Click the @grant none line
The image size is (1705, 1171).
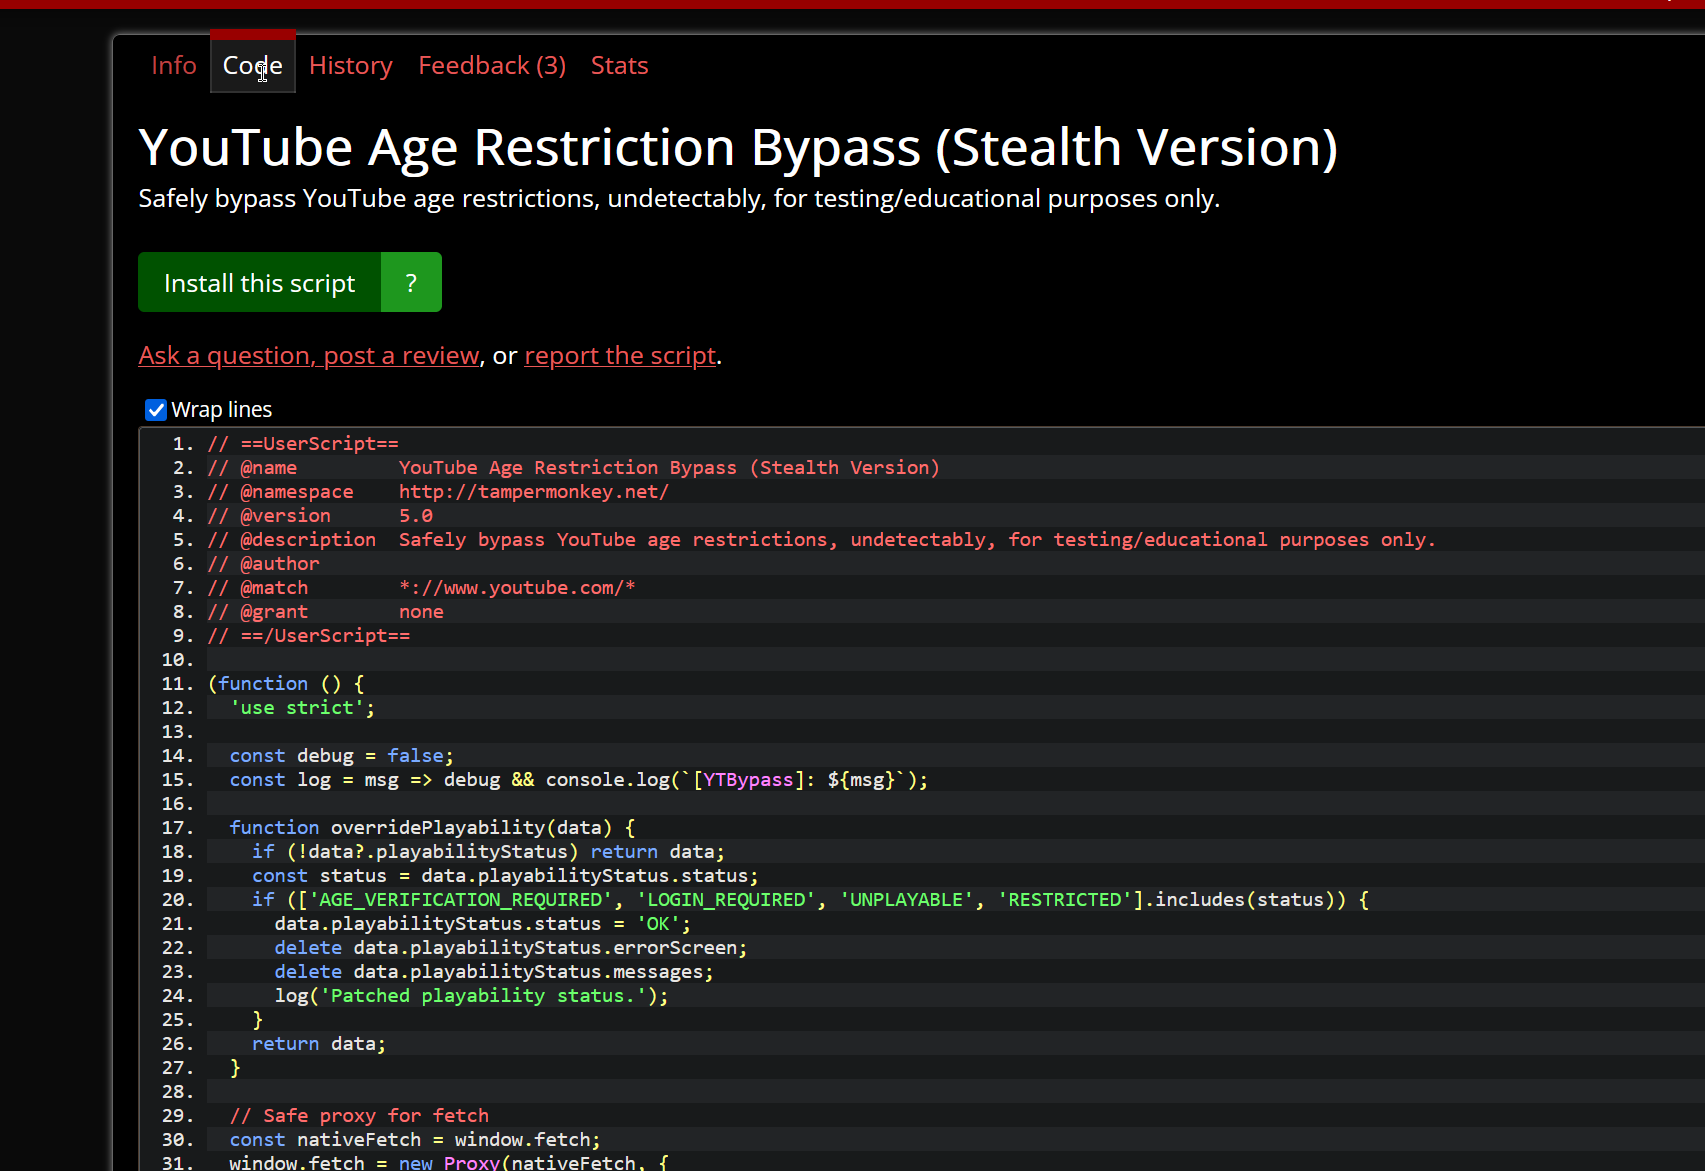325,612
